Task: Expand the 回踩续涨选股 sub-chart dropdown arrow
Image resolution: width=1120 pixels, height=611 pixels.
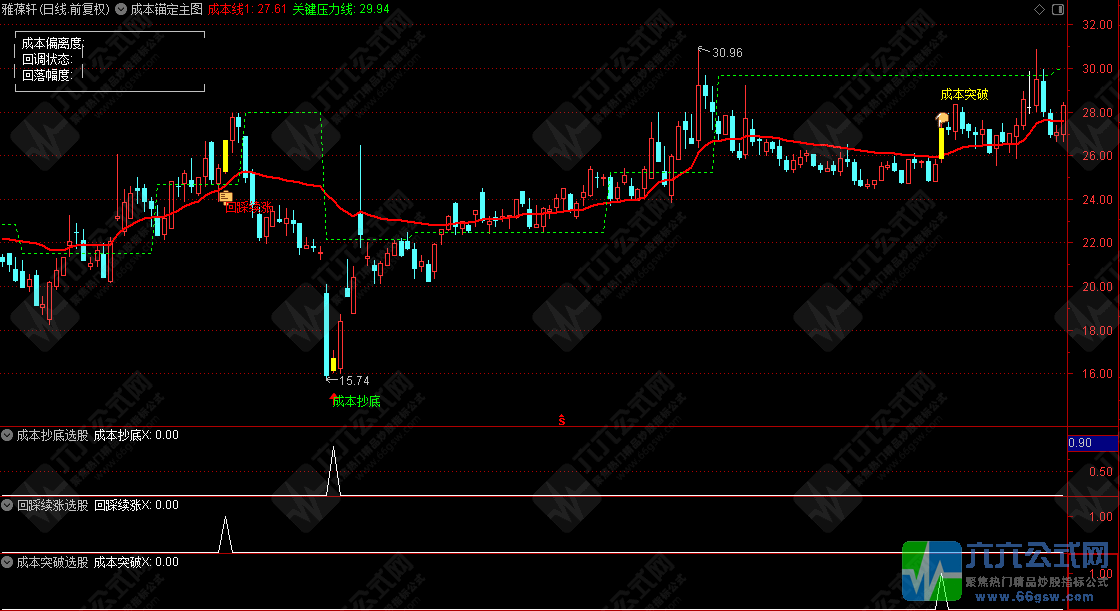Action: click(8, 506)
